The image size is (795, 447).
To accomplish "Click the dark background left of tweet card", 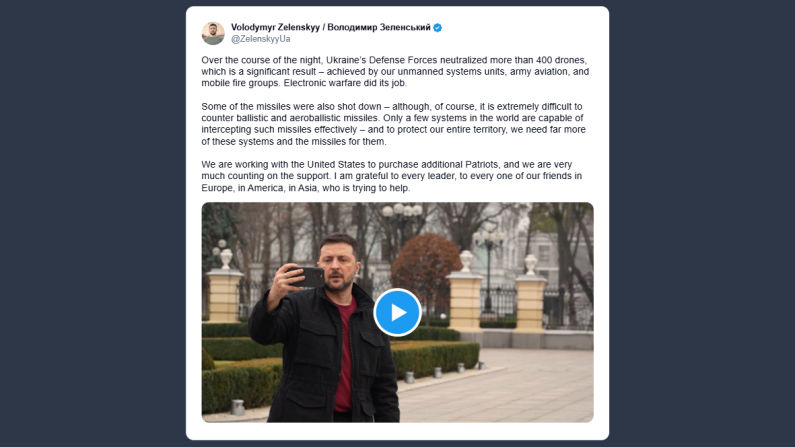I will point(93,223).
